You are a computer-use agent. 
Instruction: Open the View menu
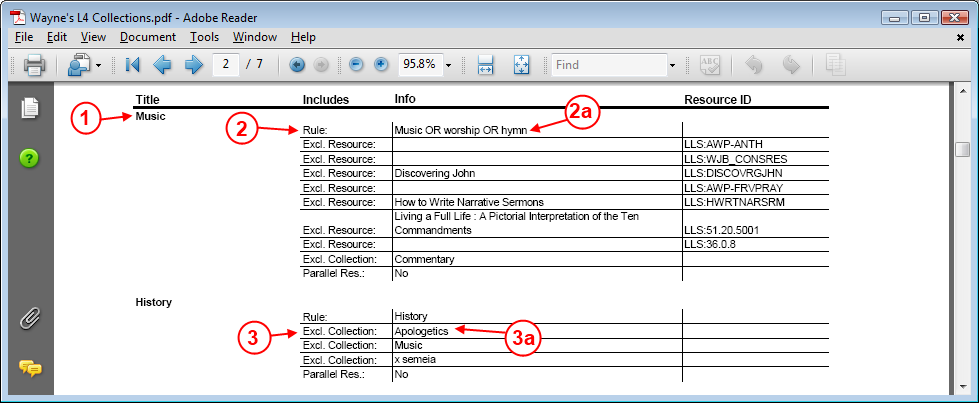(x=93, y=37)
